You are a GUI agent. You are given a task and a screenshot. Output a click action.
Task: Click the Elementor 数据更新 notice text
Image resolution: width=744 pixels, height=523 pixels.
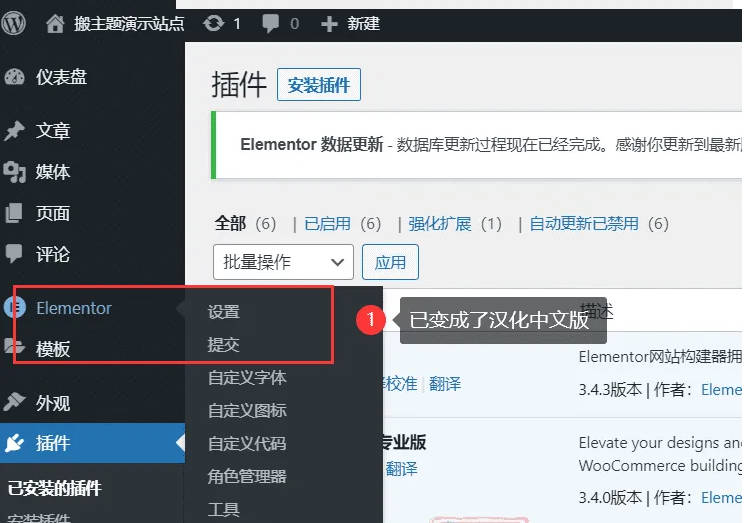pos(491,144)
